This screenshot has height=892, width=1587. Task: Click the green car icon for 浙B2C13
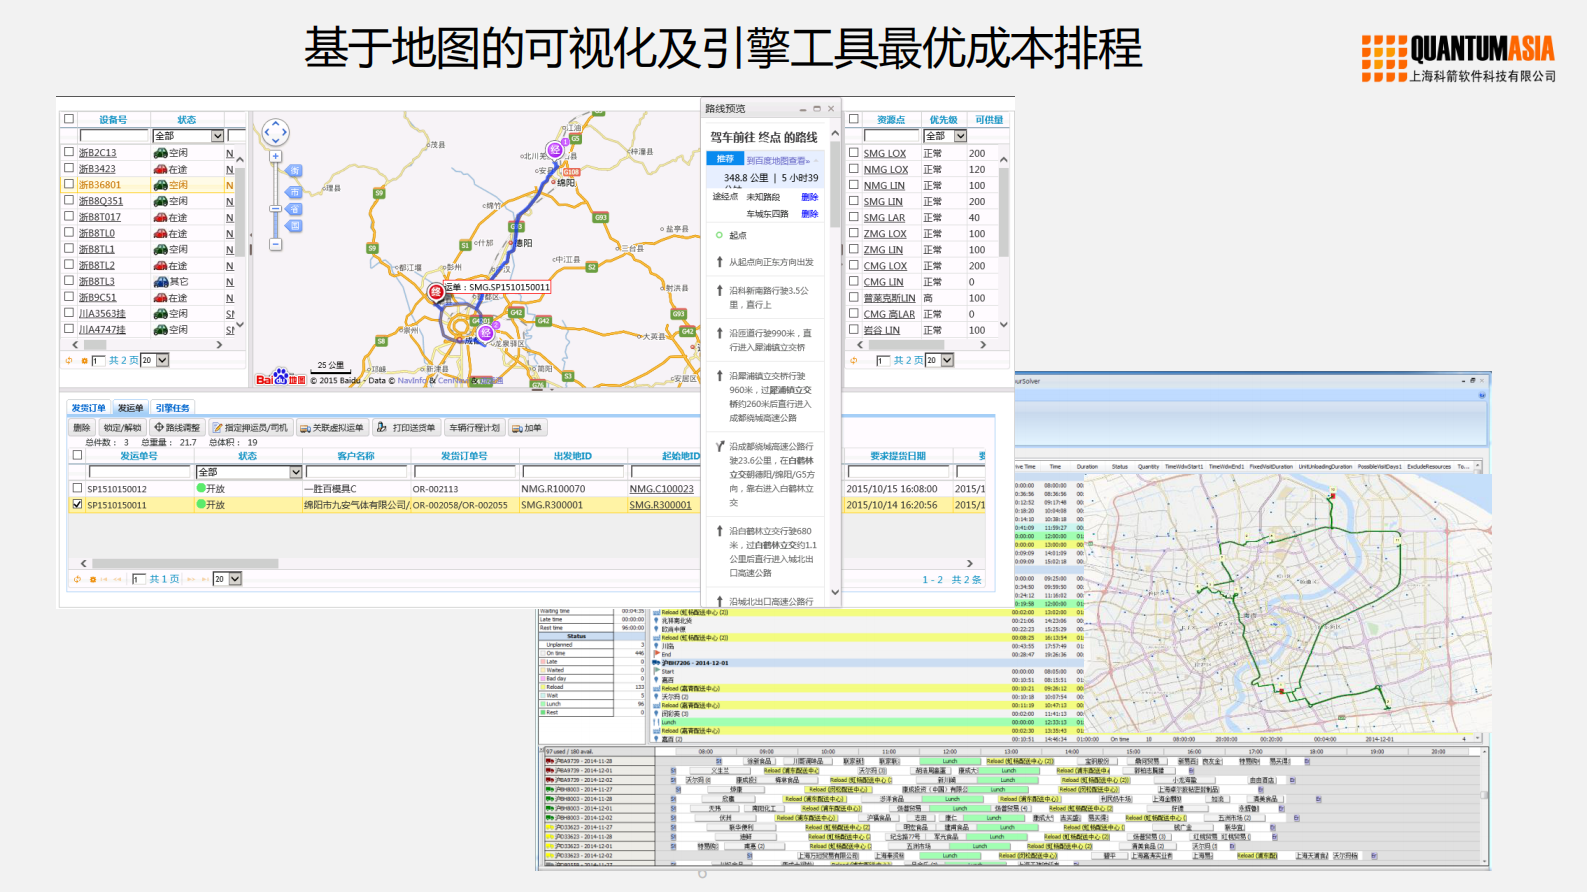pos(160,153)
